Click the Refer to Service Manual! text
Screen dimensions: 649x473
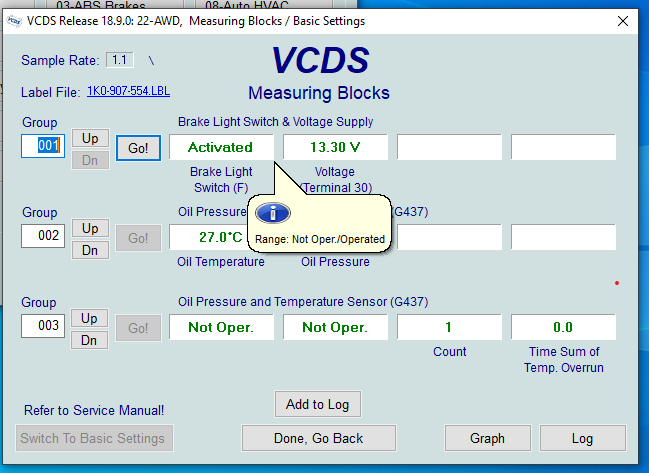pos(94,411)
